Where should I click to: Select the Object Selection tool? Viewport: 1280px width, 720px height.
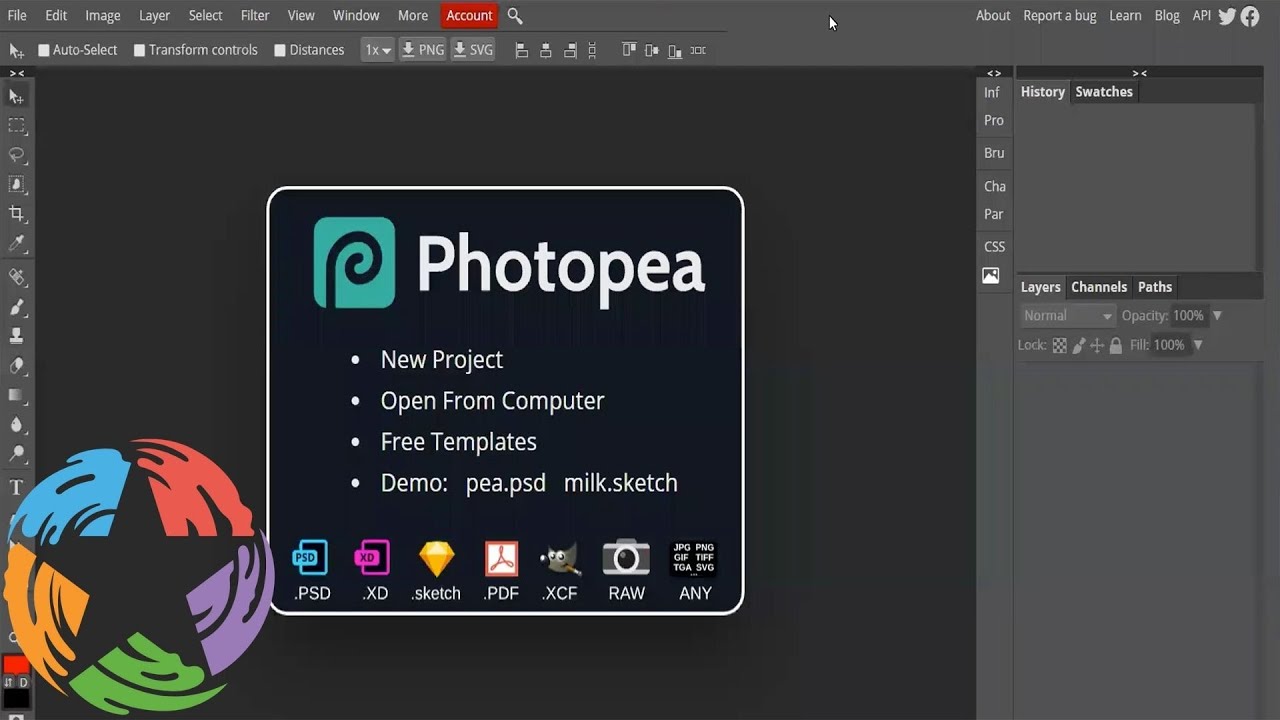17,184
